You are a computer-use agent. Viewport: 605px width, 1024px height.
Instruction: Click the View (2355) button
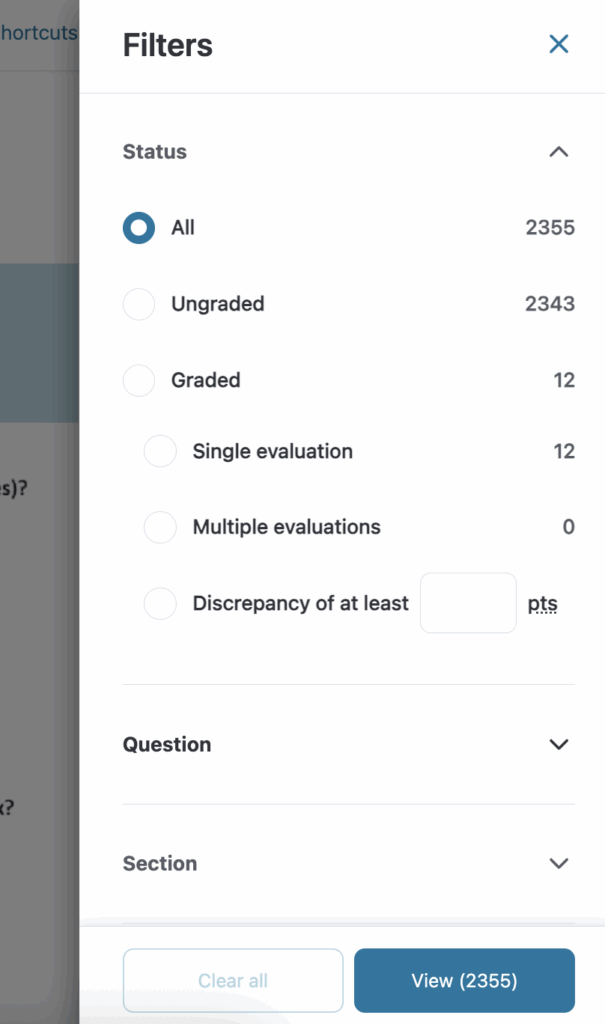pyautogui.click(x=464, y=981)
